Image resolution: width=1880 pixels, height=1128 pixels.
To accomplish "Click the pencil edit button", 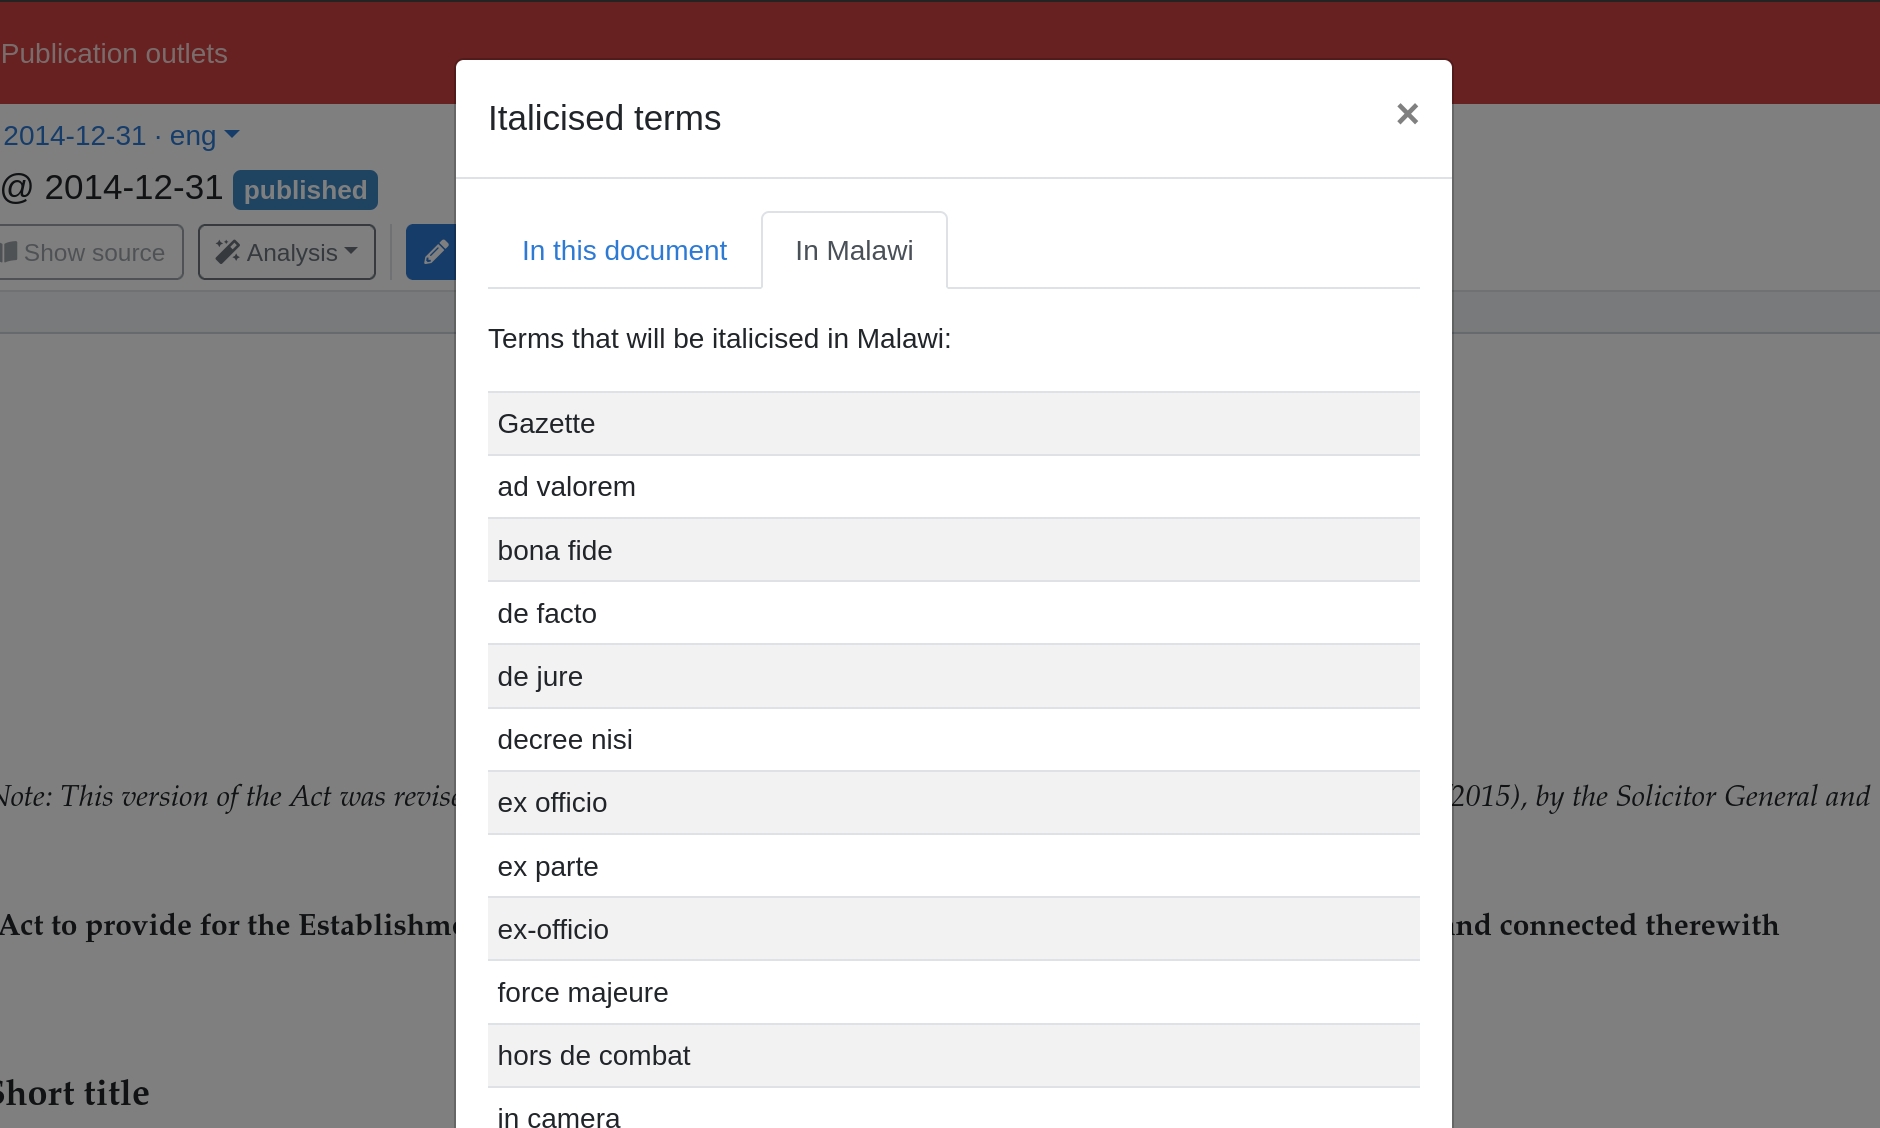I will tap(434, 252).
